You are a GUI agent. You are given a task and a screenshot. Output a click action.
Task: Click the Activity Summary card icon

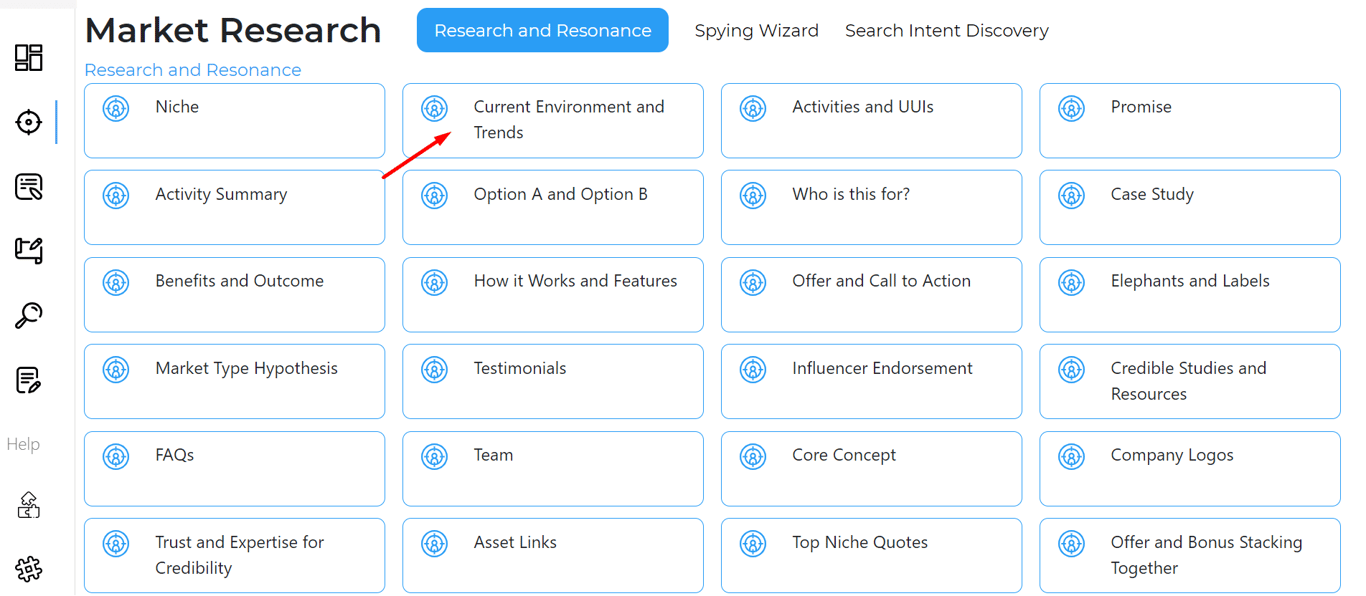[x=117, y=195]
